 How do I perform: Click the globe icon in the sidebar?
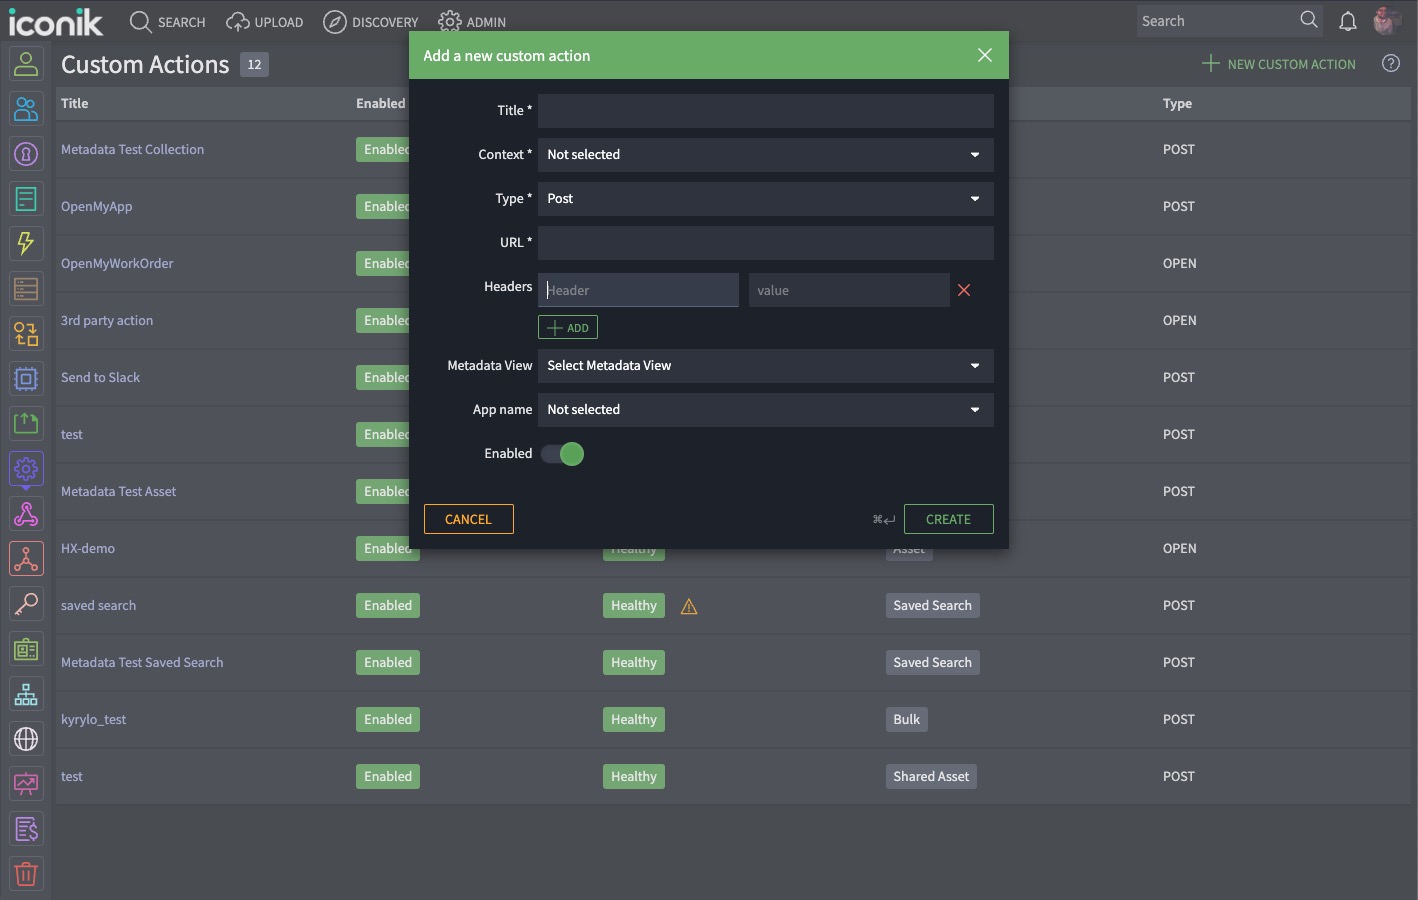click(x=26, y=738)
